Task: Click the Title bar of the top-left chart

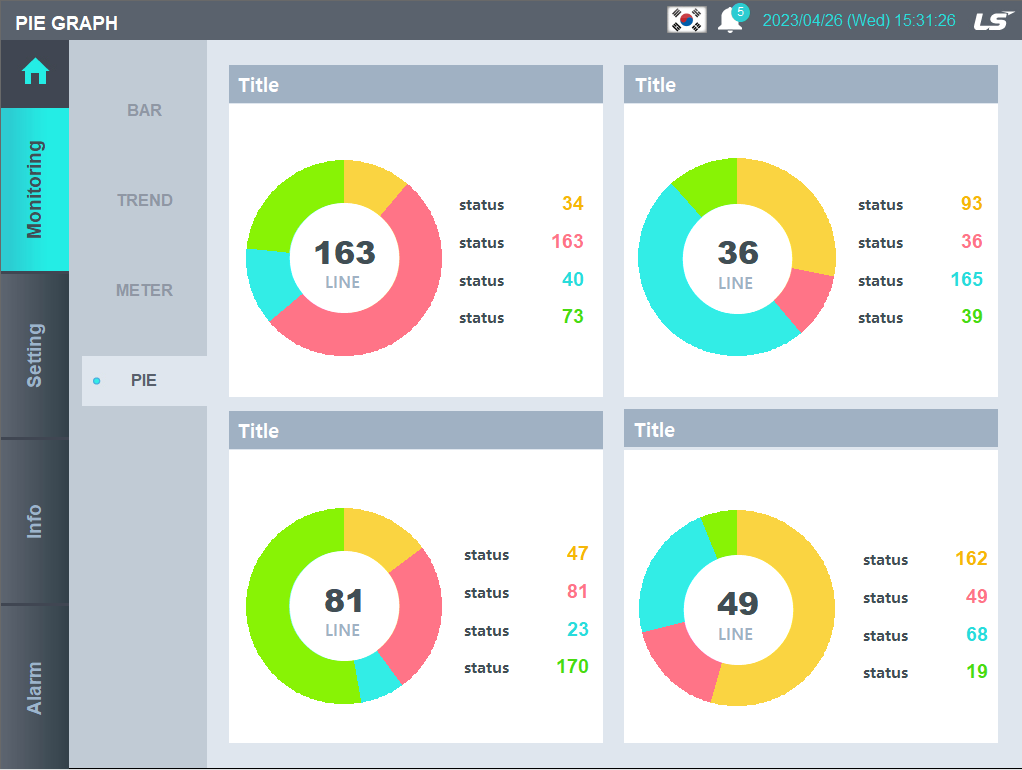Action: point(414,84)
